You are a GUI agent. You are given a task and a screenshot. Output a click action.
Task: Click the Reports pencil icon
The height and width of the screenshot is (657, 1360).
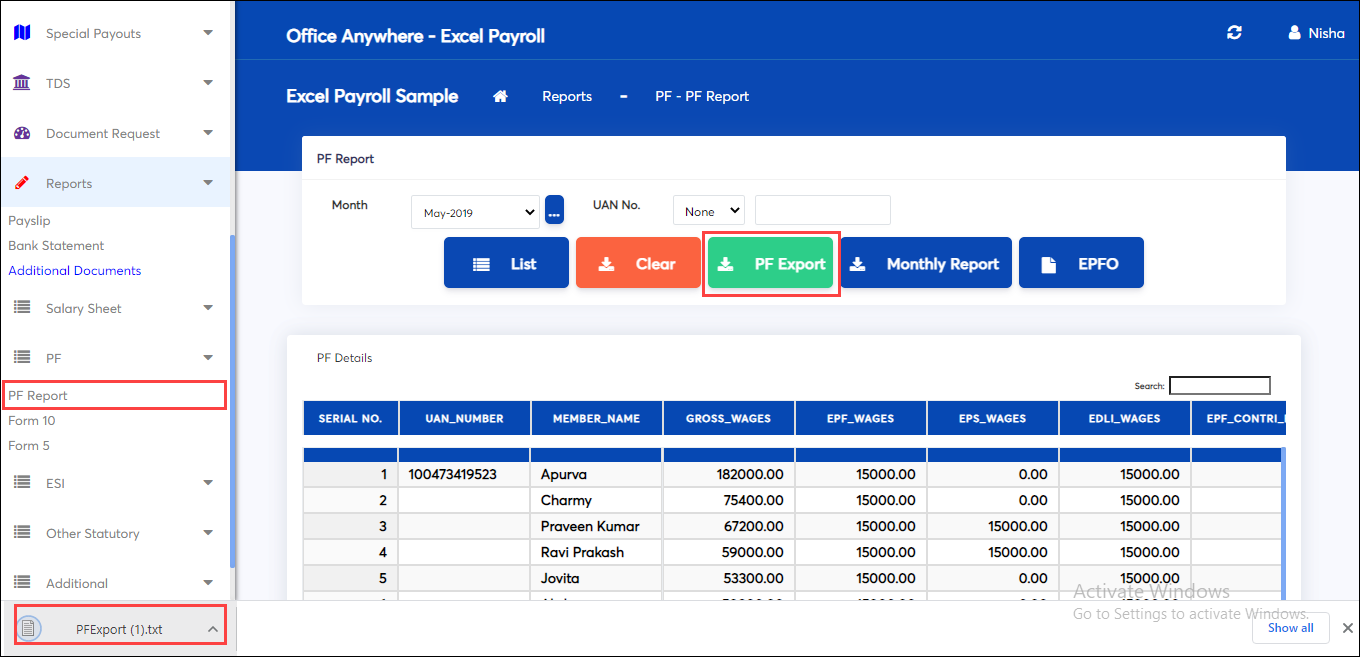[22, 183]
